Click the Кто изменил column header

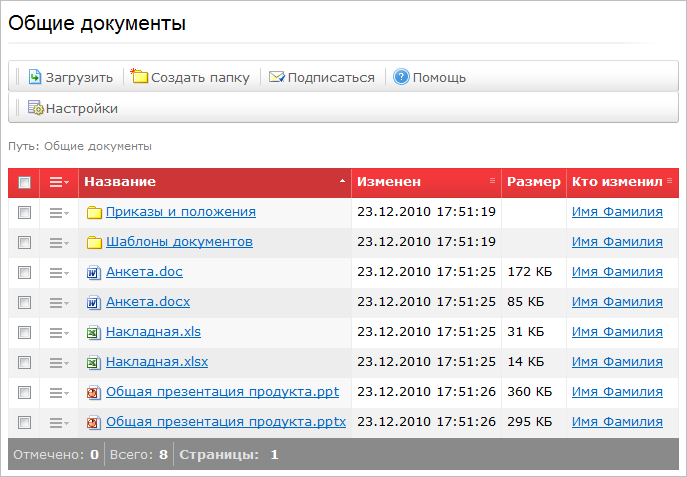point(617,182)
